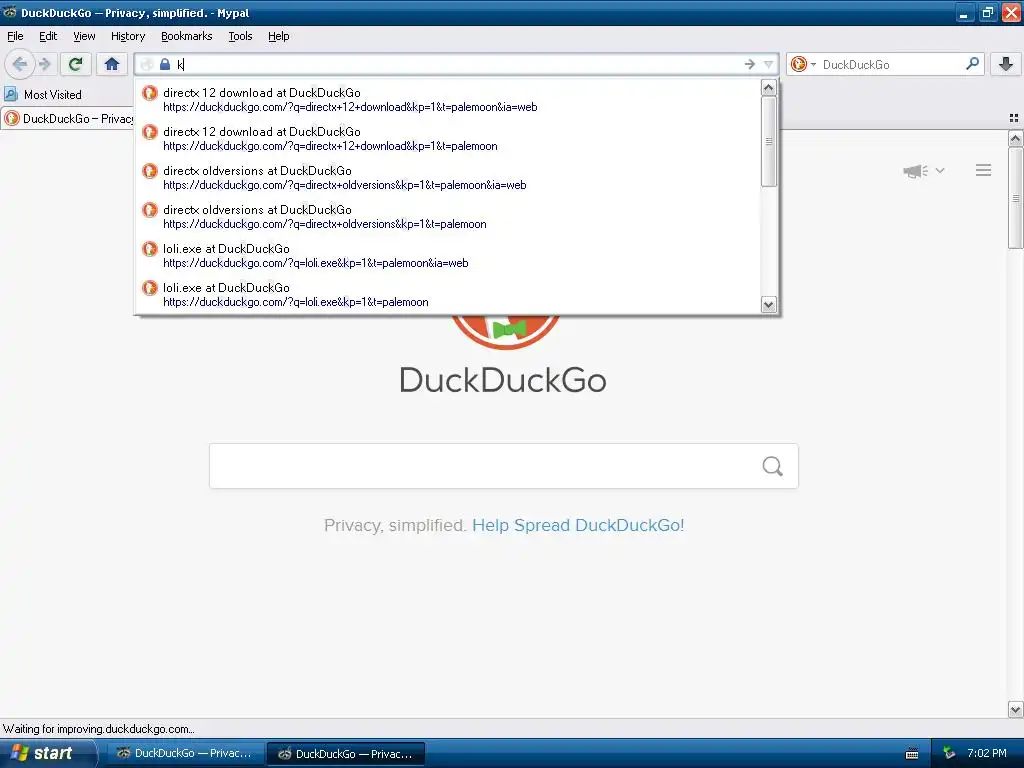Open the Bookmarks menu

click(187, 36)
